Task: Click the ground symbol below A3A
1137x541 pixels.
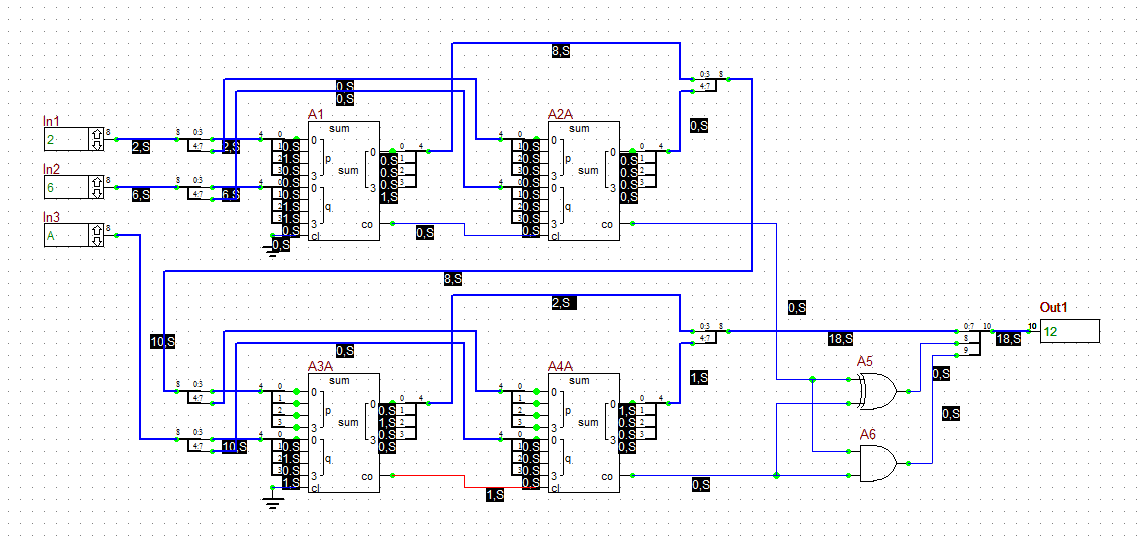Action: pos(272,500)
